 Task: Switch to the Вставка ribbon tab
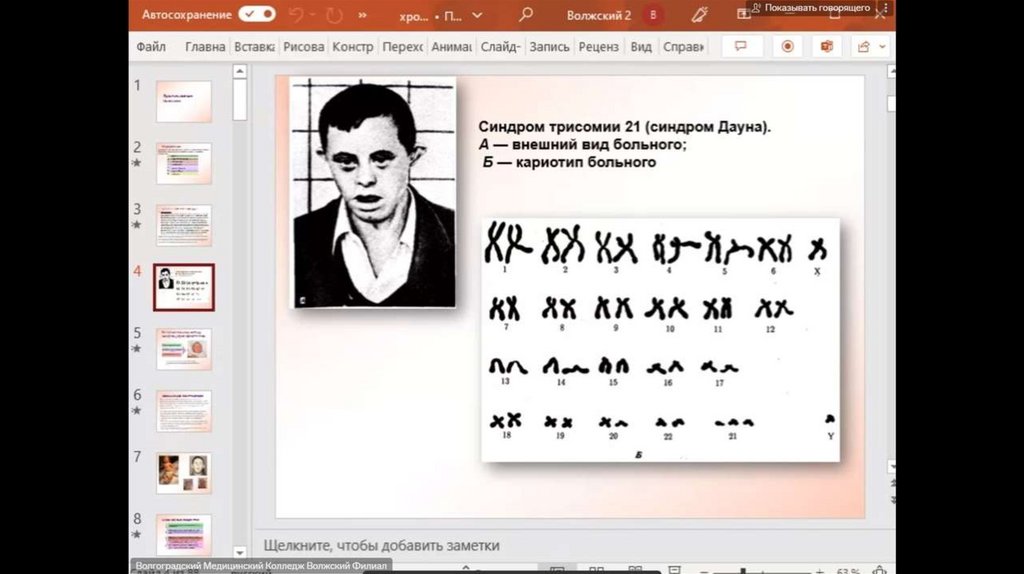[254, 46]
